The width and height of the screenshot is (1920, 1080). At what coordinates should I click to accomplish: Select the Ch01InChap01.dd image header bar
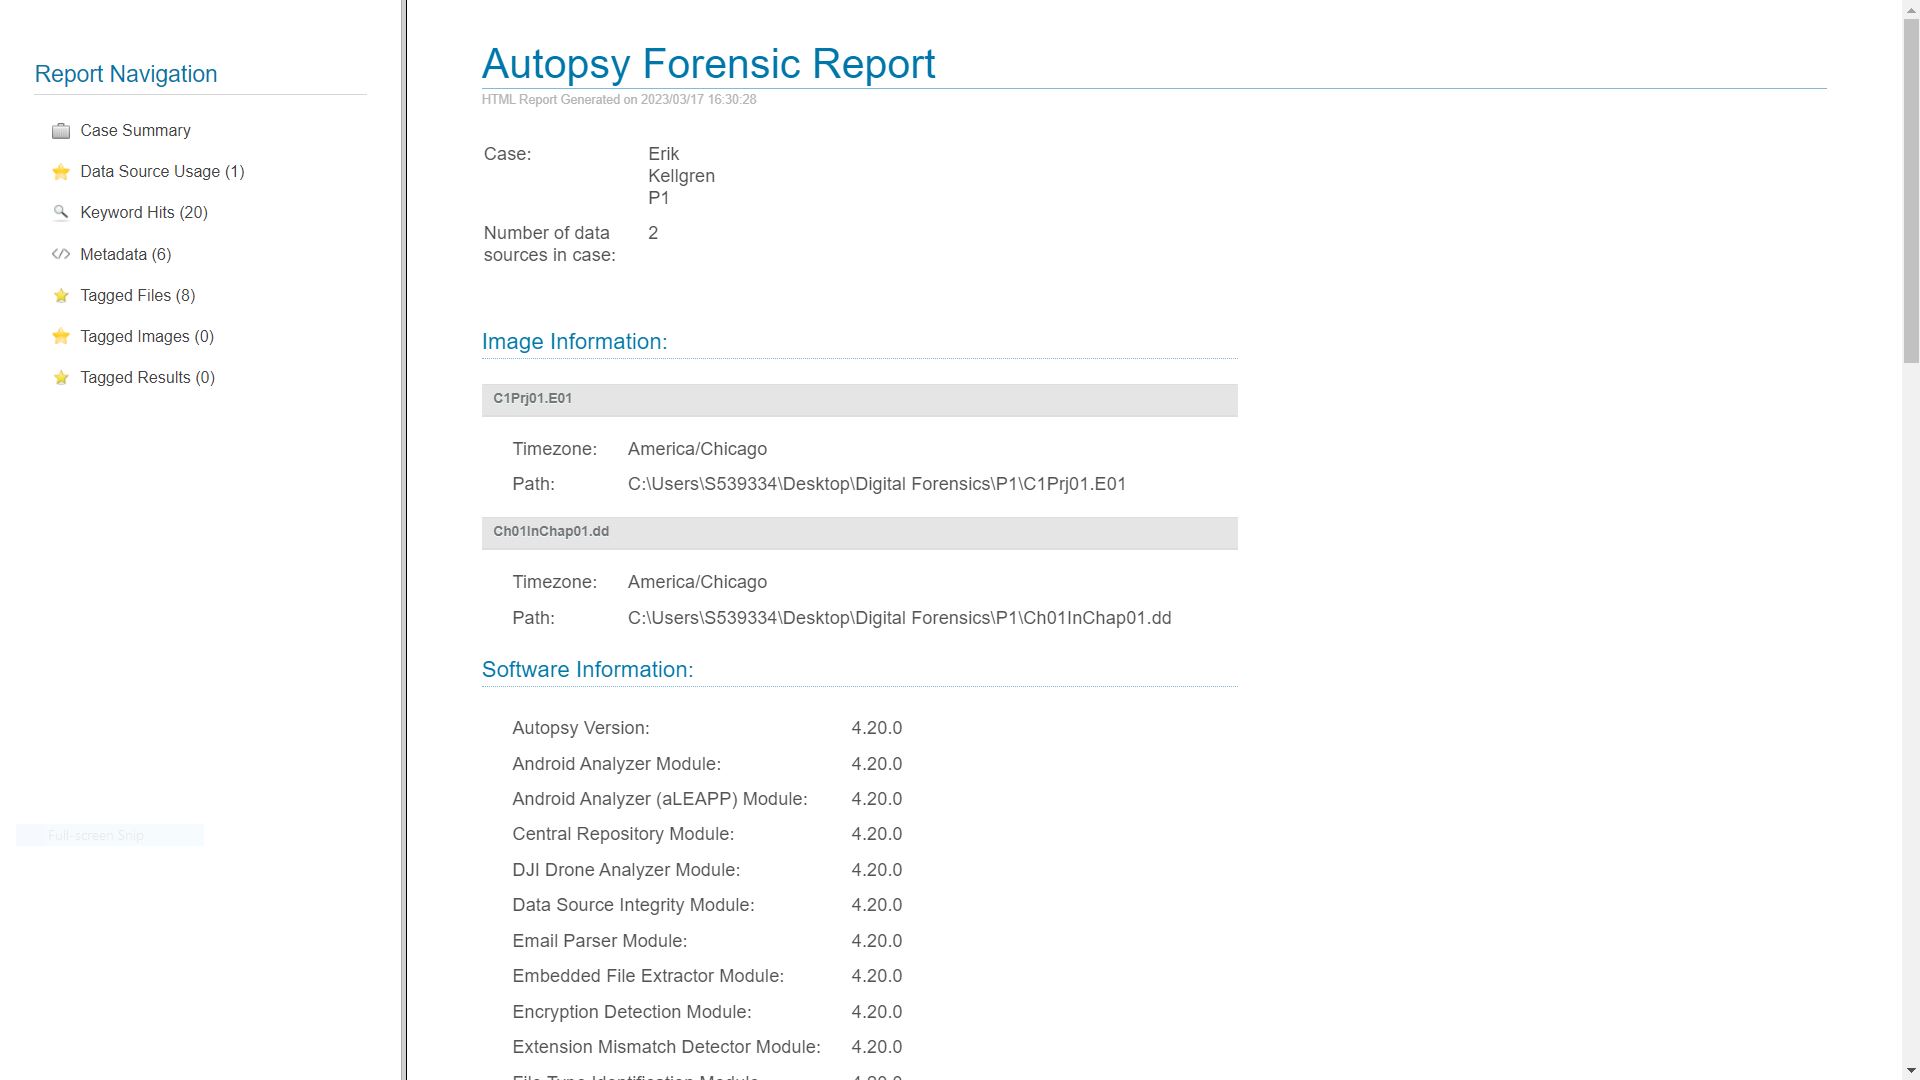point(860,533)
